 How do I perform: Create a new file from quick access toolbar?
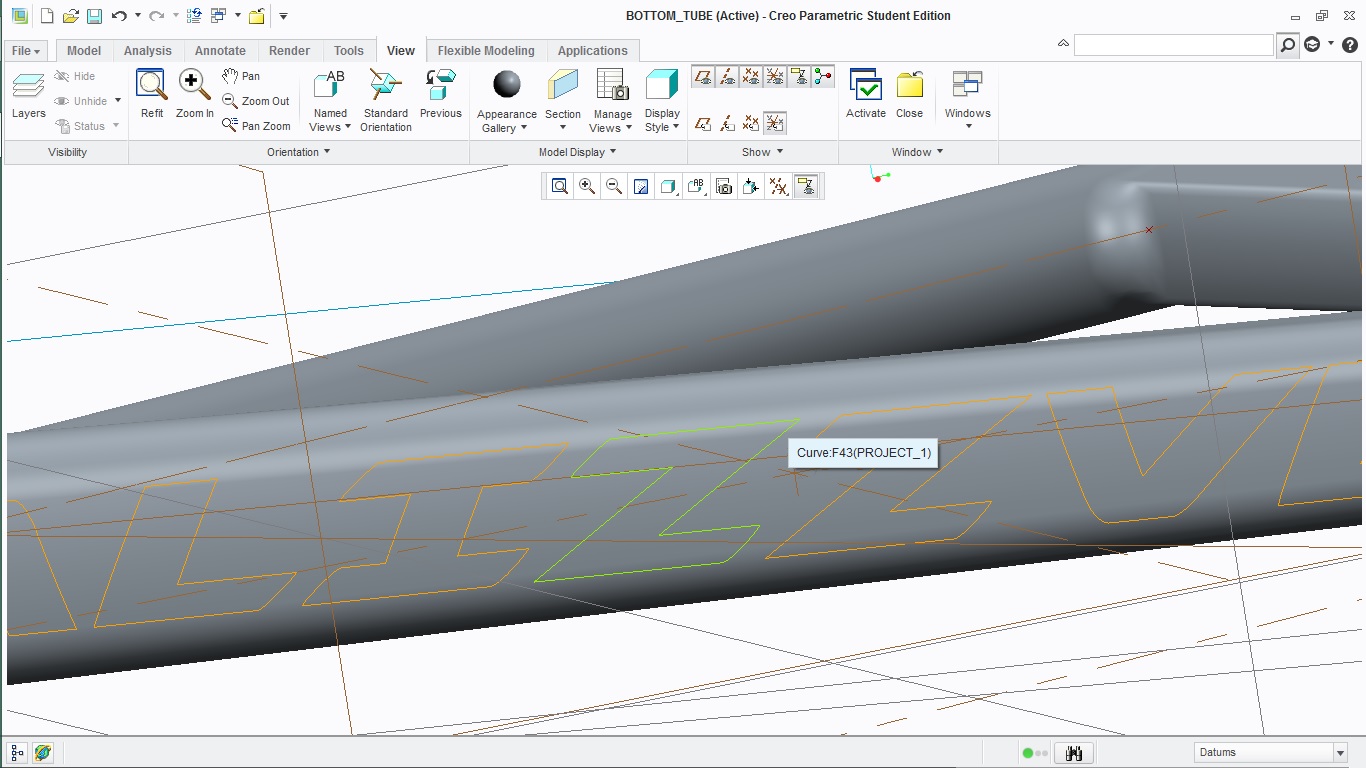tap(47, 16)
